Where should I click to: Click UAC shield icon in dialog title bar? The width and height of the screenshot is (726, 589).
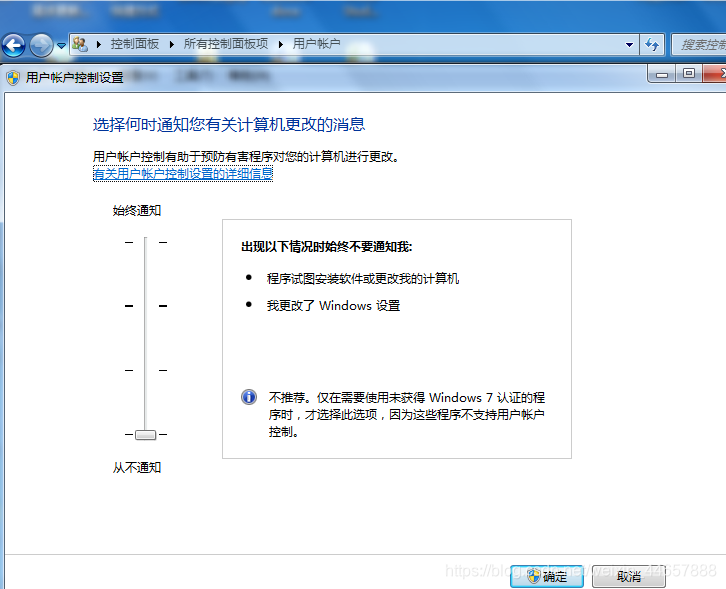(13, 78)
